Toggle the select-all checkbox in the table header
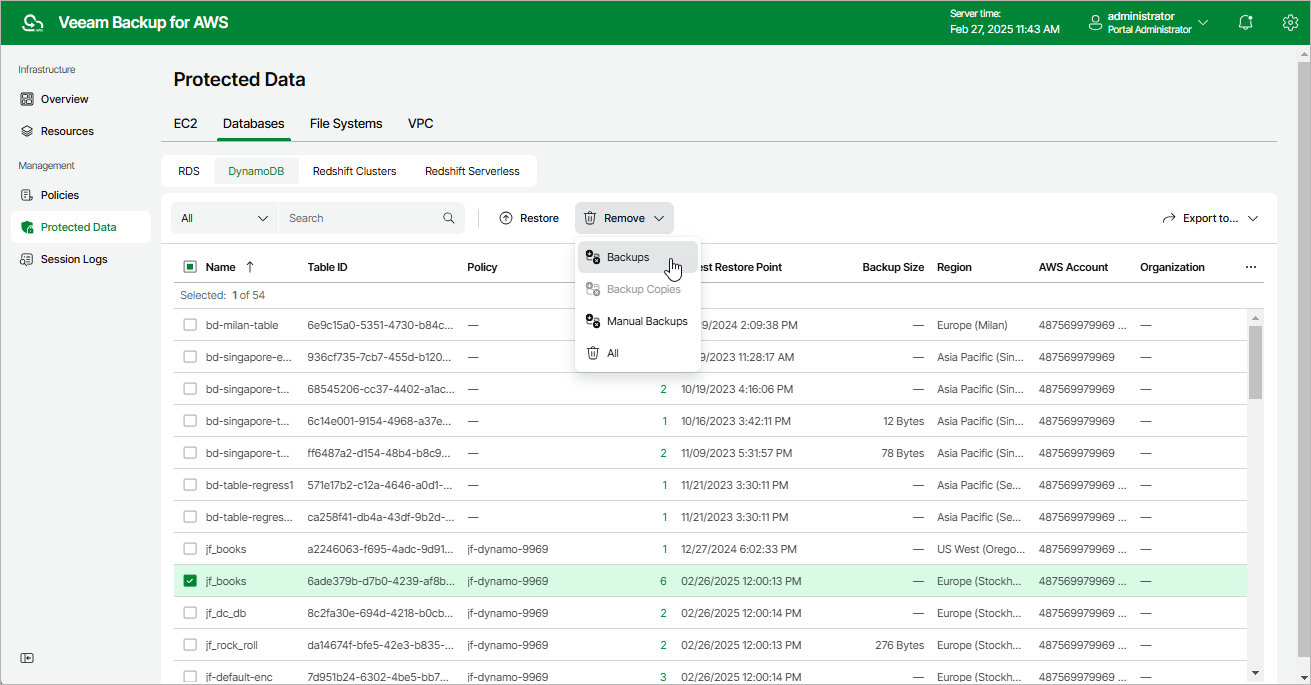The width and height of the screenshot is (1311, 685). click(x=190, y=267)
